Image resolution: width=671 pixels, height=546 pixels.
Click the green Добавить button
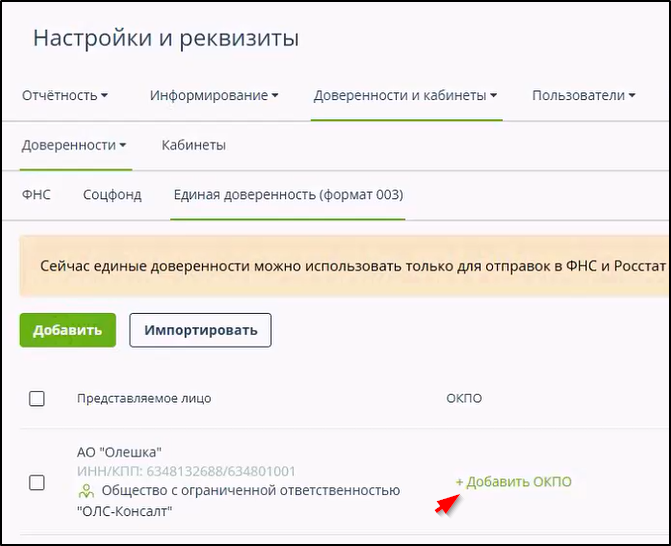[67, 330]
